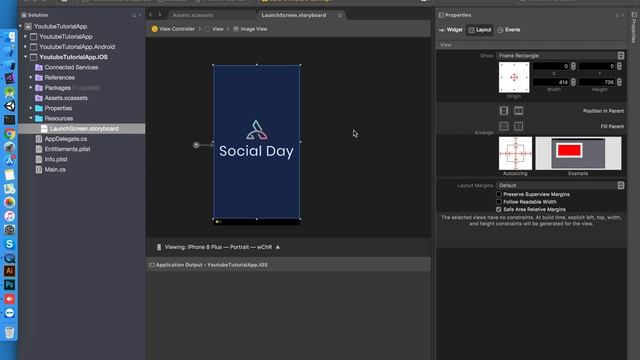640x360 pixels.
Task: Toggle Preserve Superview Margins checkbox
Action: pyautogui.click(x=498, y=194)
